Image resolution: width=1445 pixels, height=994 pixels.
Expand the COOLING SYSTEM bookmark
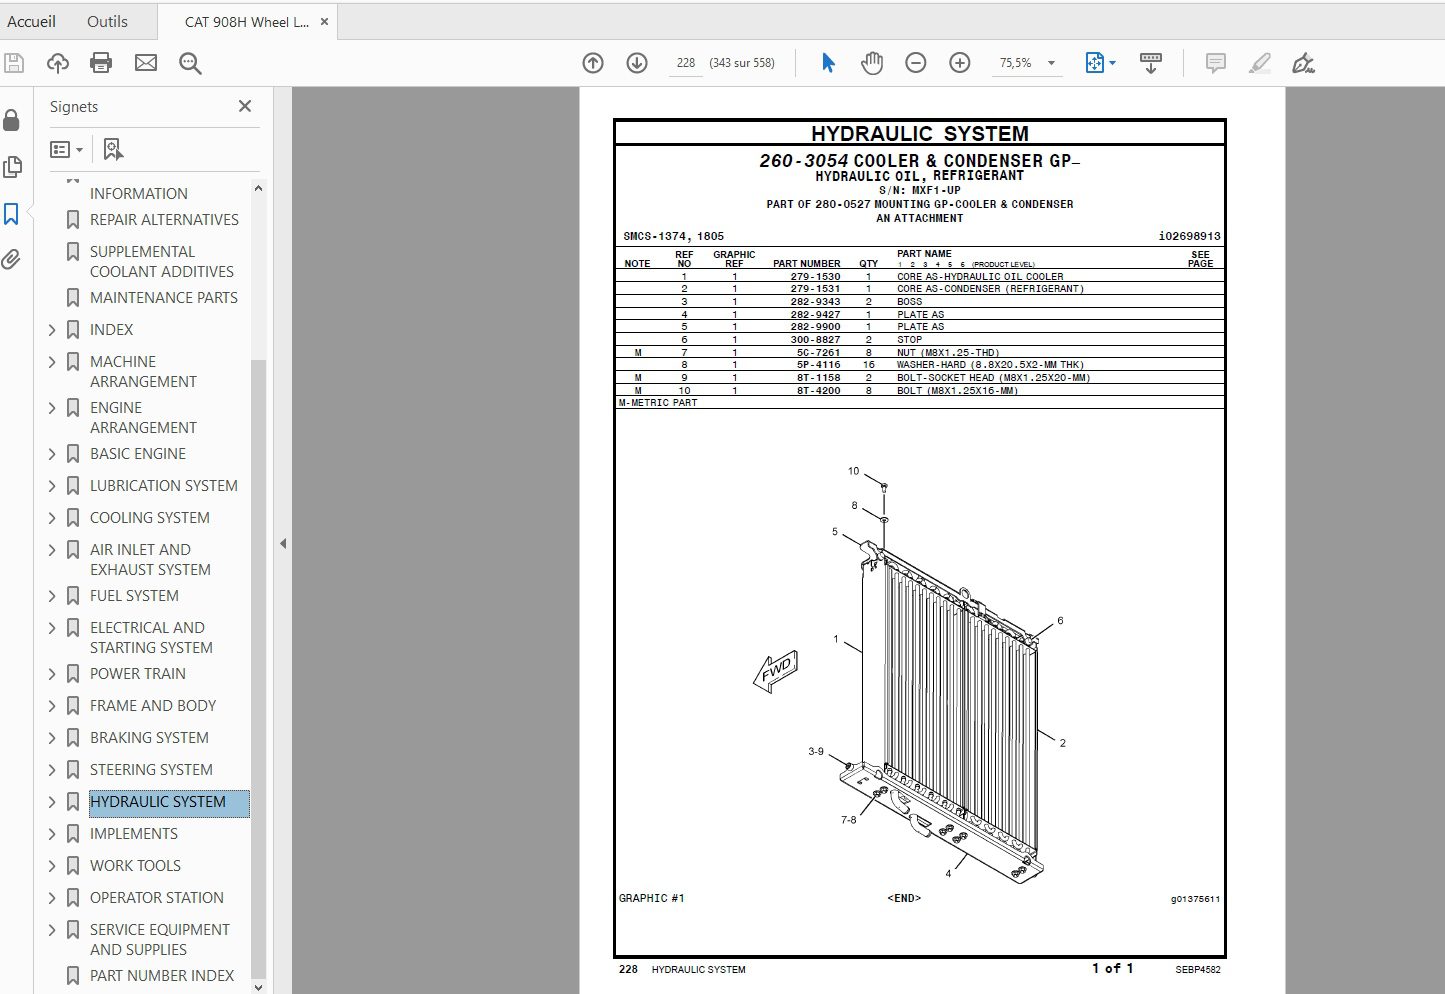[52, 518]
